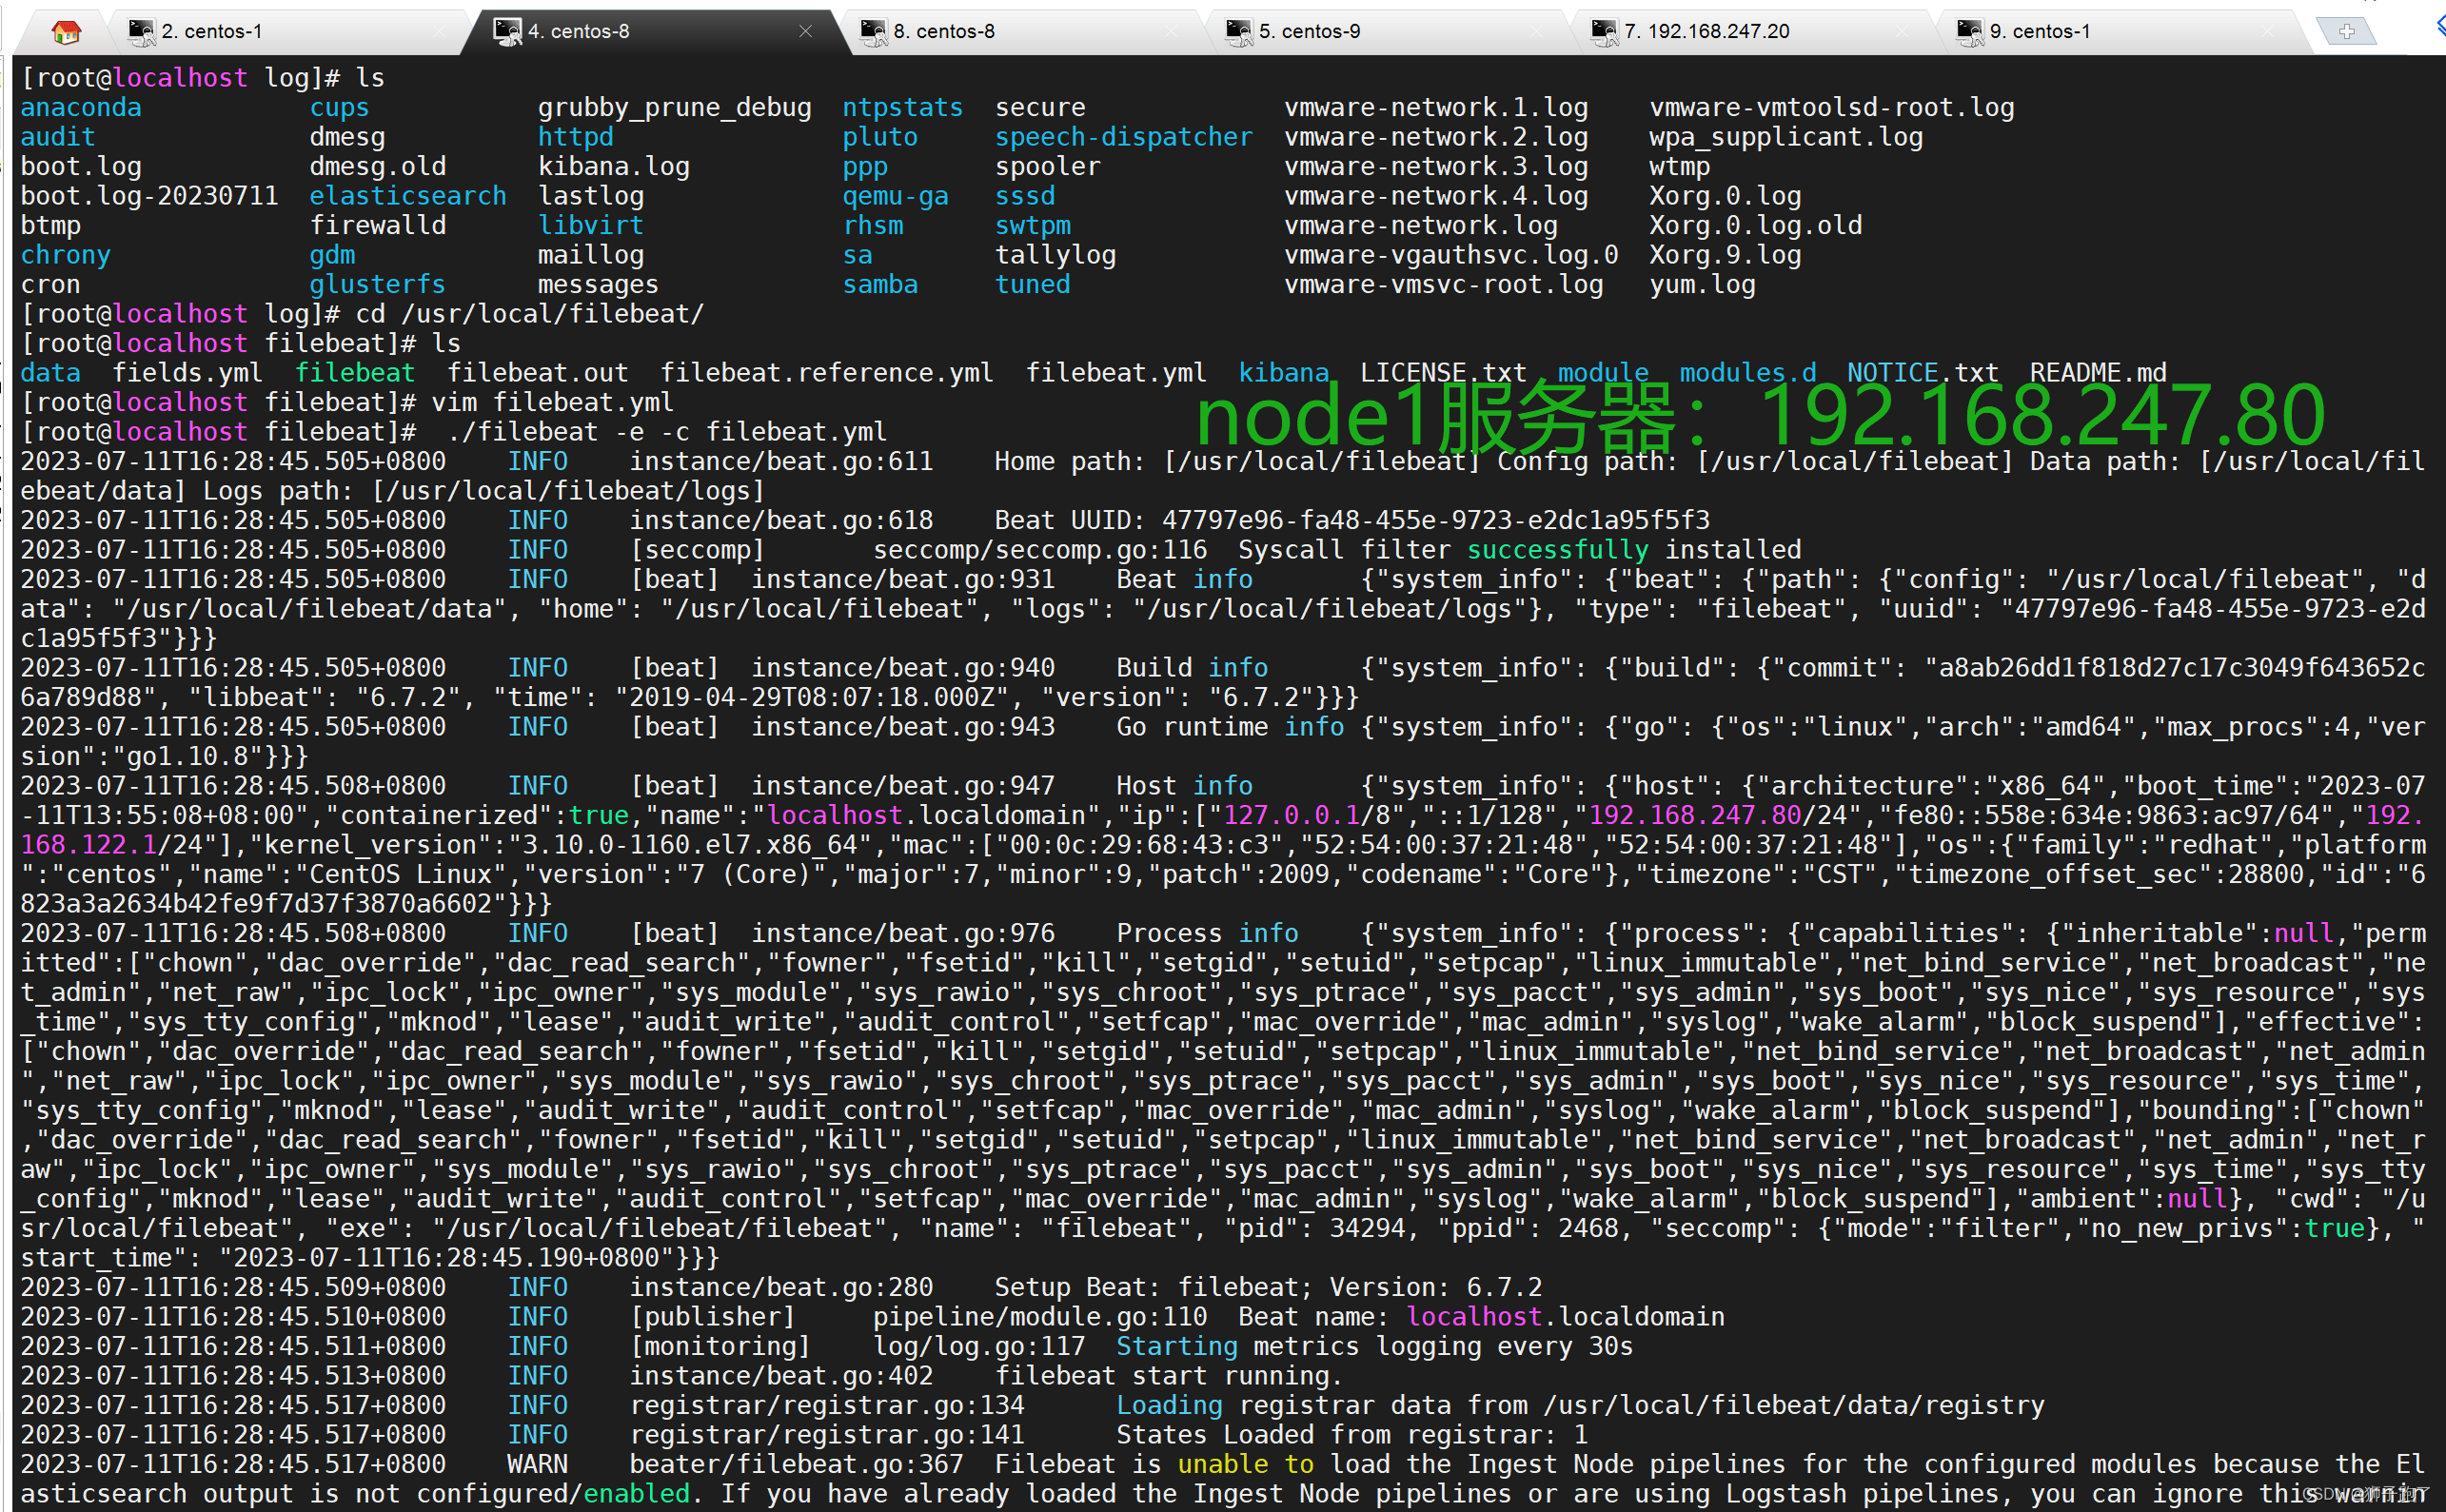Click 'wpa_supplicant.log' file name
Image resolution: width=2446 pixels, height=1512 pixels.
point(1786,137)
